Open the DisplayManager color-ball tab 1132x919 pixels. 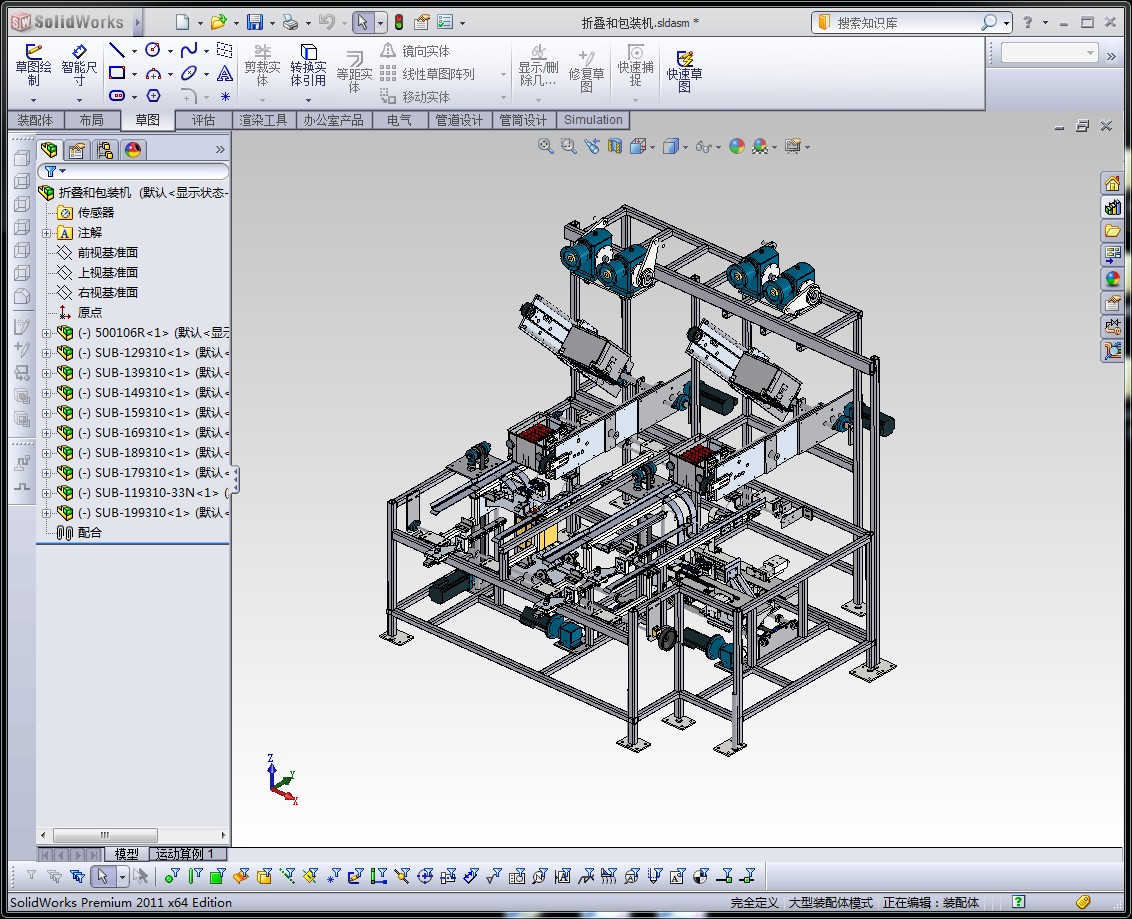(x=132, y=150)
